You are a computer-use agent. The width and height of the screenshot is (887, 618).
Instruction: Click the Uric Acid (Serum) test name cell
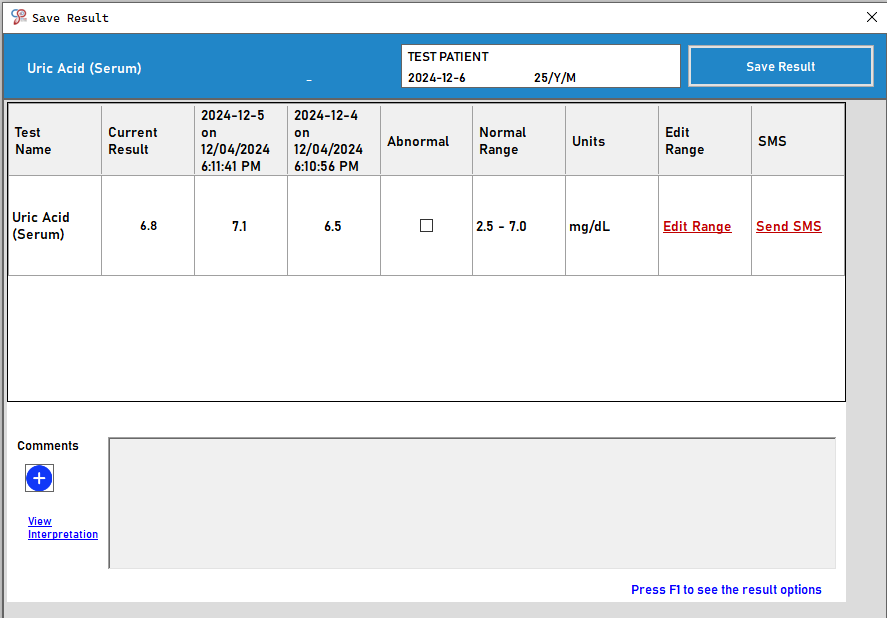(x=41, y=226)
